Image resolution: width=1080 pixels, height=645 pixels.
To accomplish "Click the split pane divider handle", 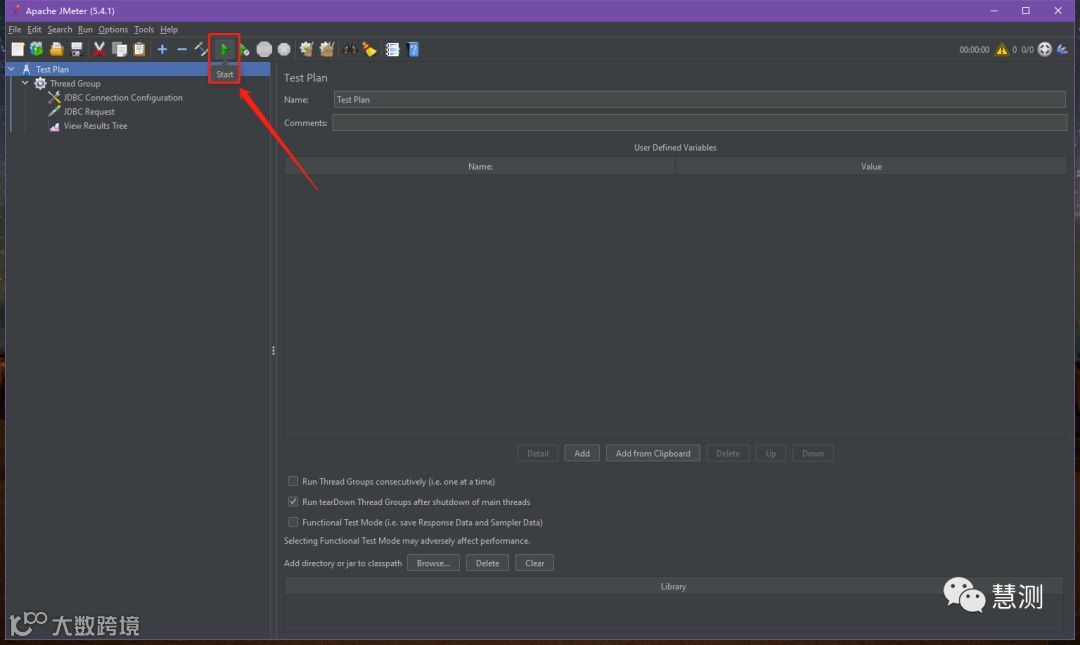I will [x=273, y=351].
